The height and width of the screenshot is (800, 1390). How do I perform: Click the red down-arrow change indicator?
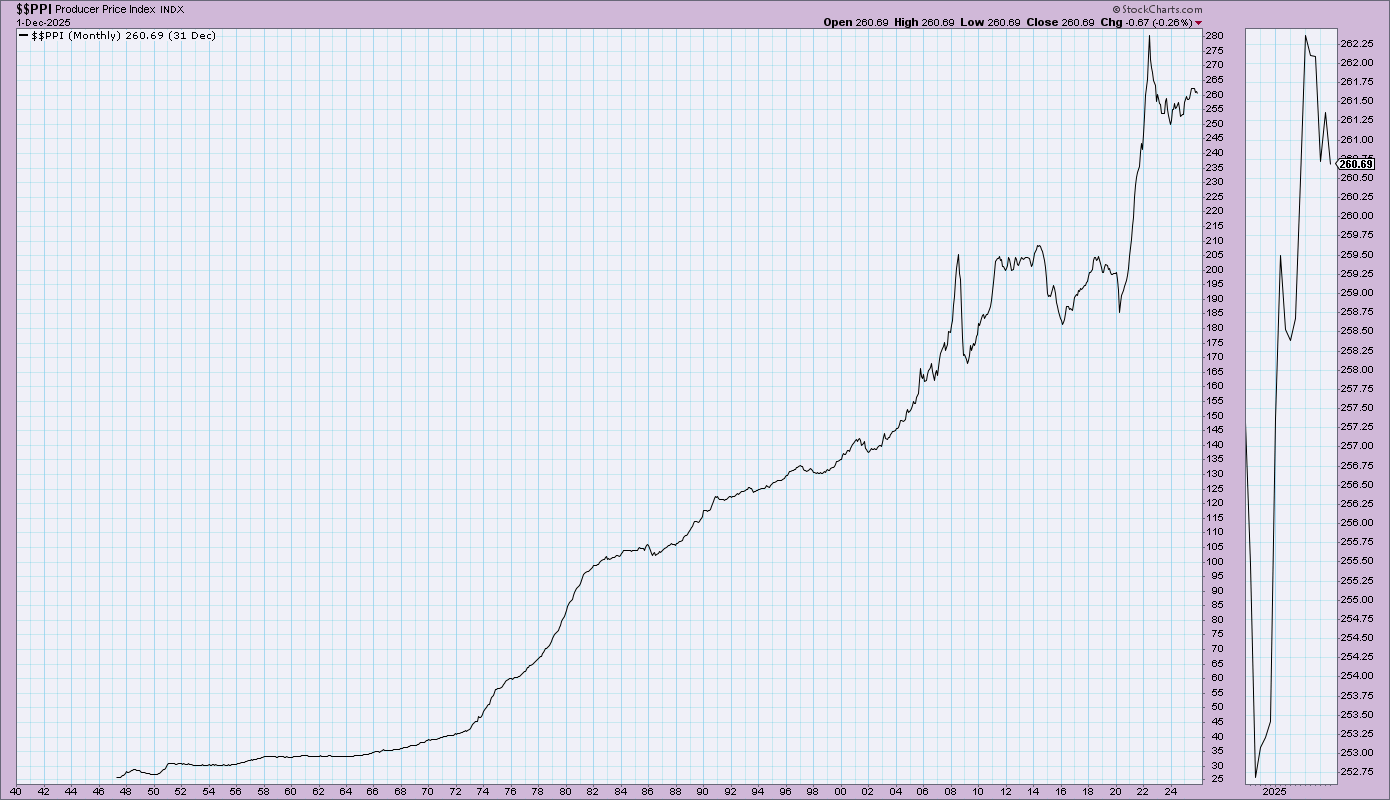click(x=1199, y=22)
